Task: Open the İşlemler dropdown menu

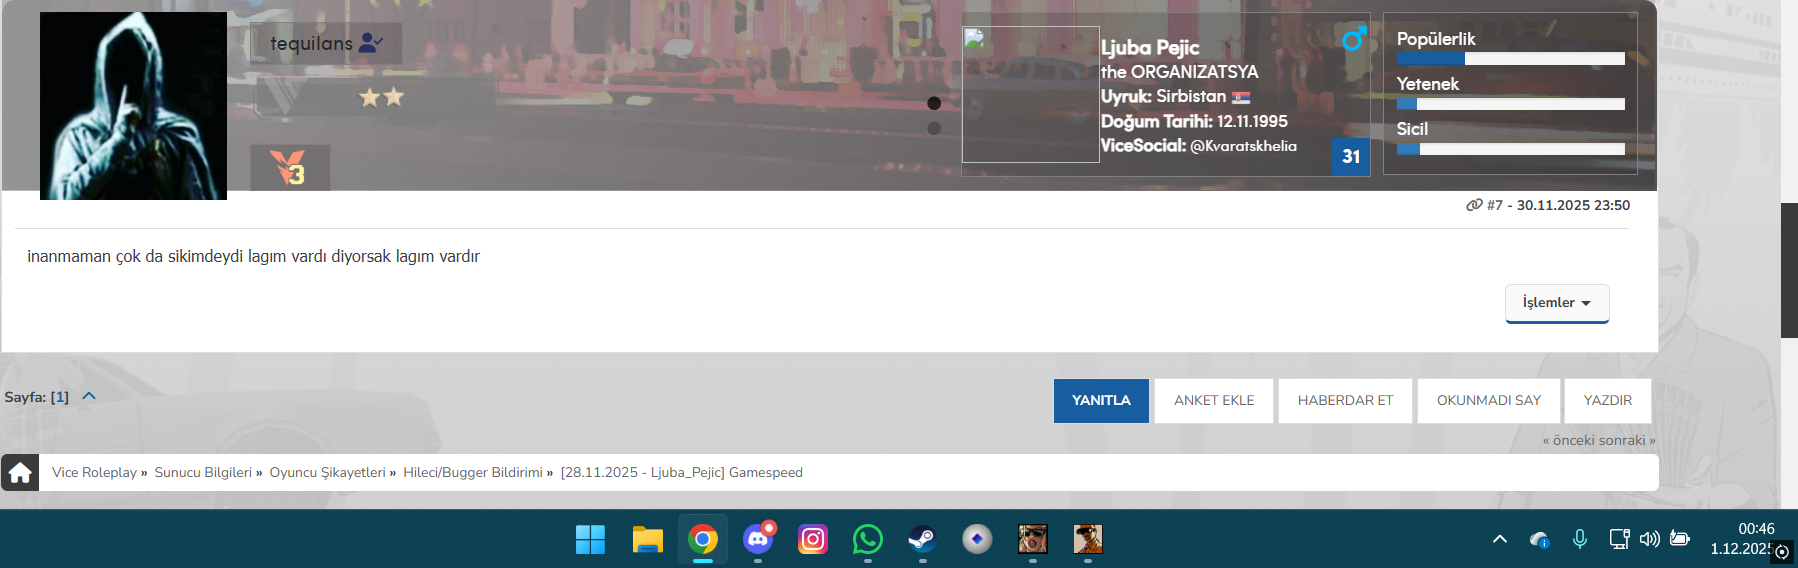Action: [1556, 303]
